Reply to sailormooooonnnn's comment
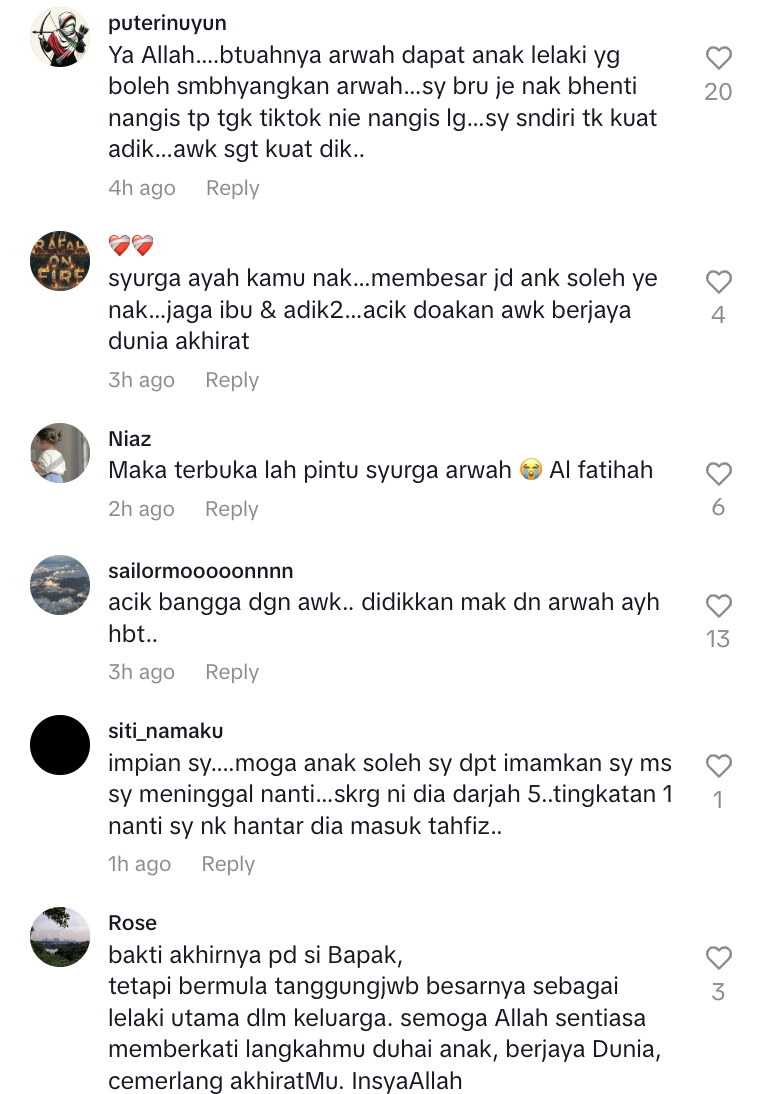The image size is (776, 1094). pos(232,673)
